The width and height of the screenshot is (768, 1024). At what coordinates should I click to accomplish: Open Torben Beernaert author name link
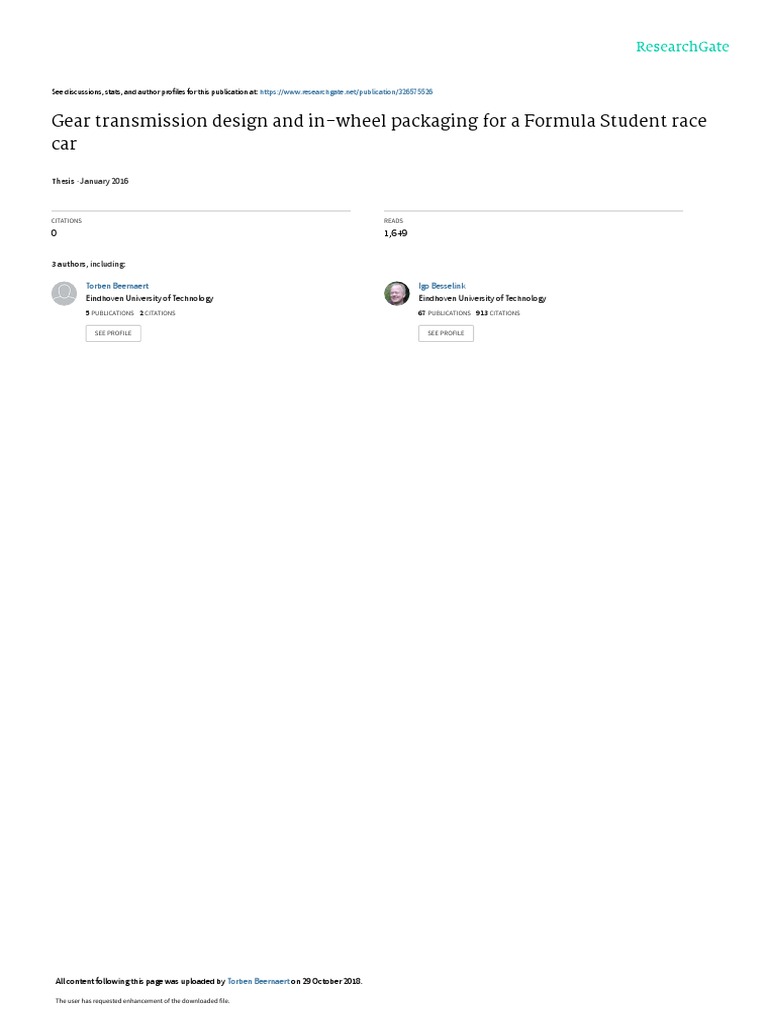pos(117,286)
